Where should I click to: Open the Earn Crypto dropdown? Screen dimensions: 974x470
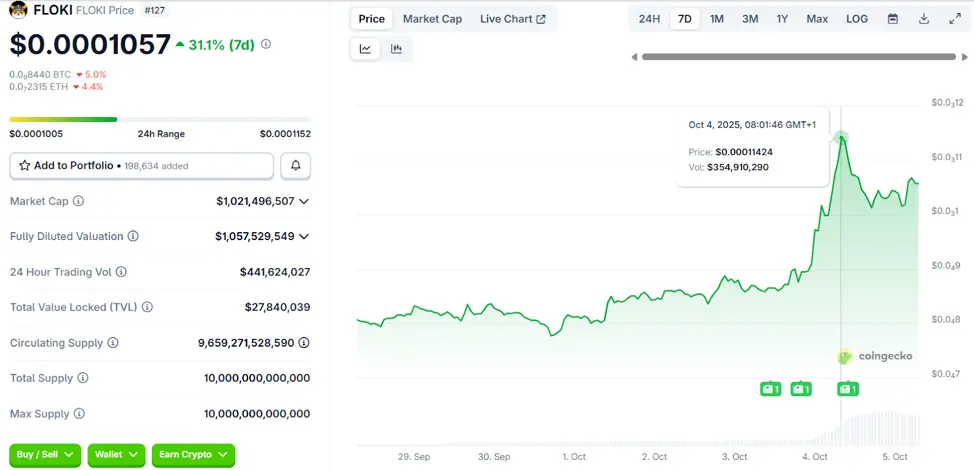pyautogui.click(x=193, y=455)
